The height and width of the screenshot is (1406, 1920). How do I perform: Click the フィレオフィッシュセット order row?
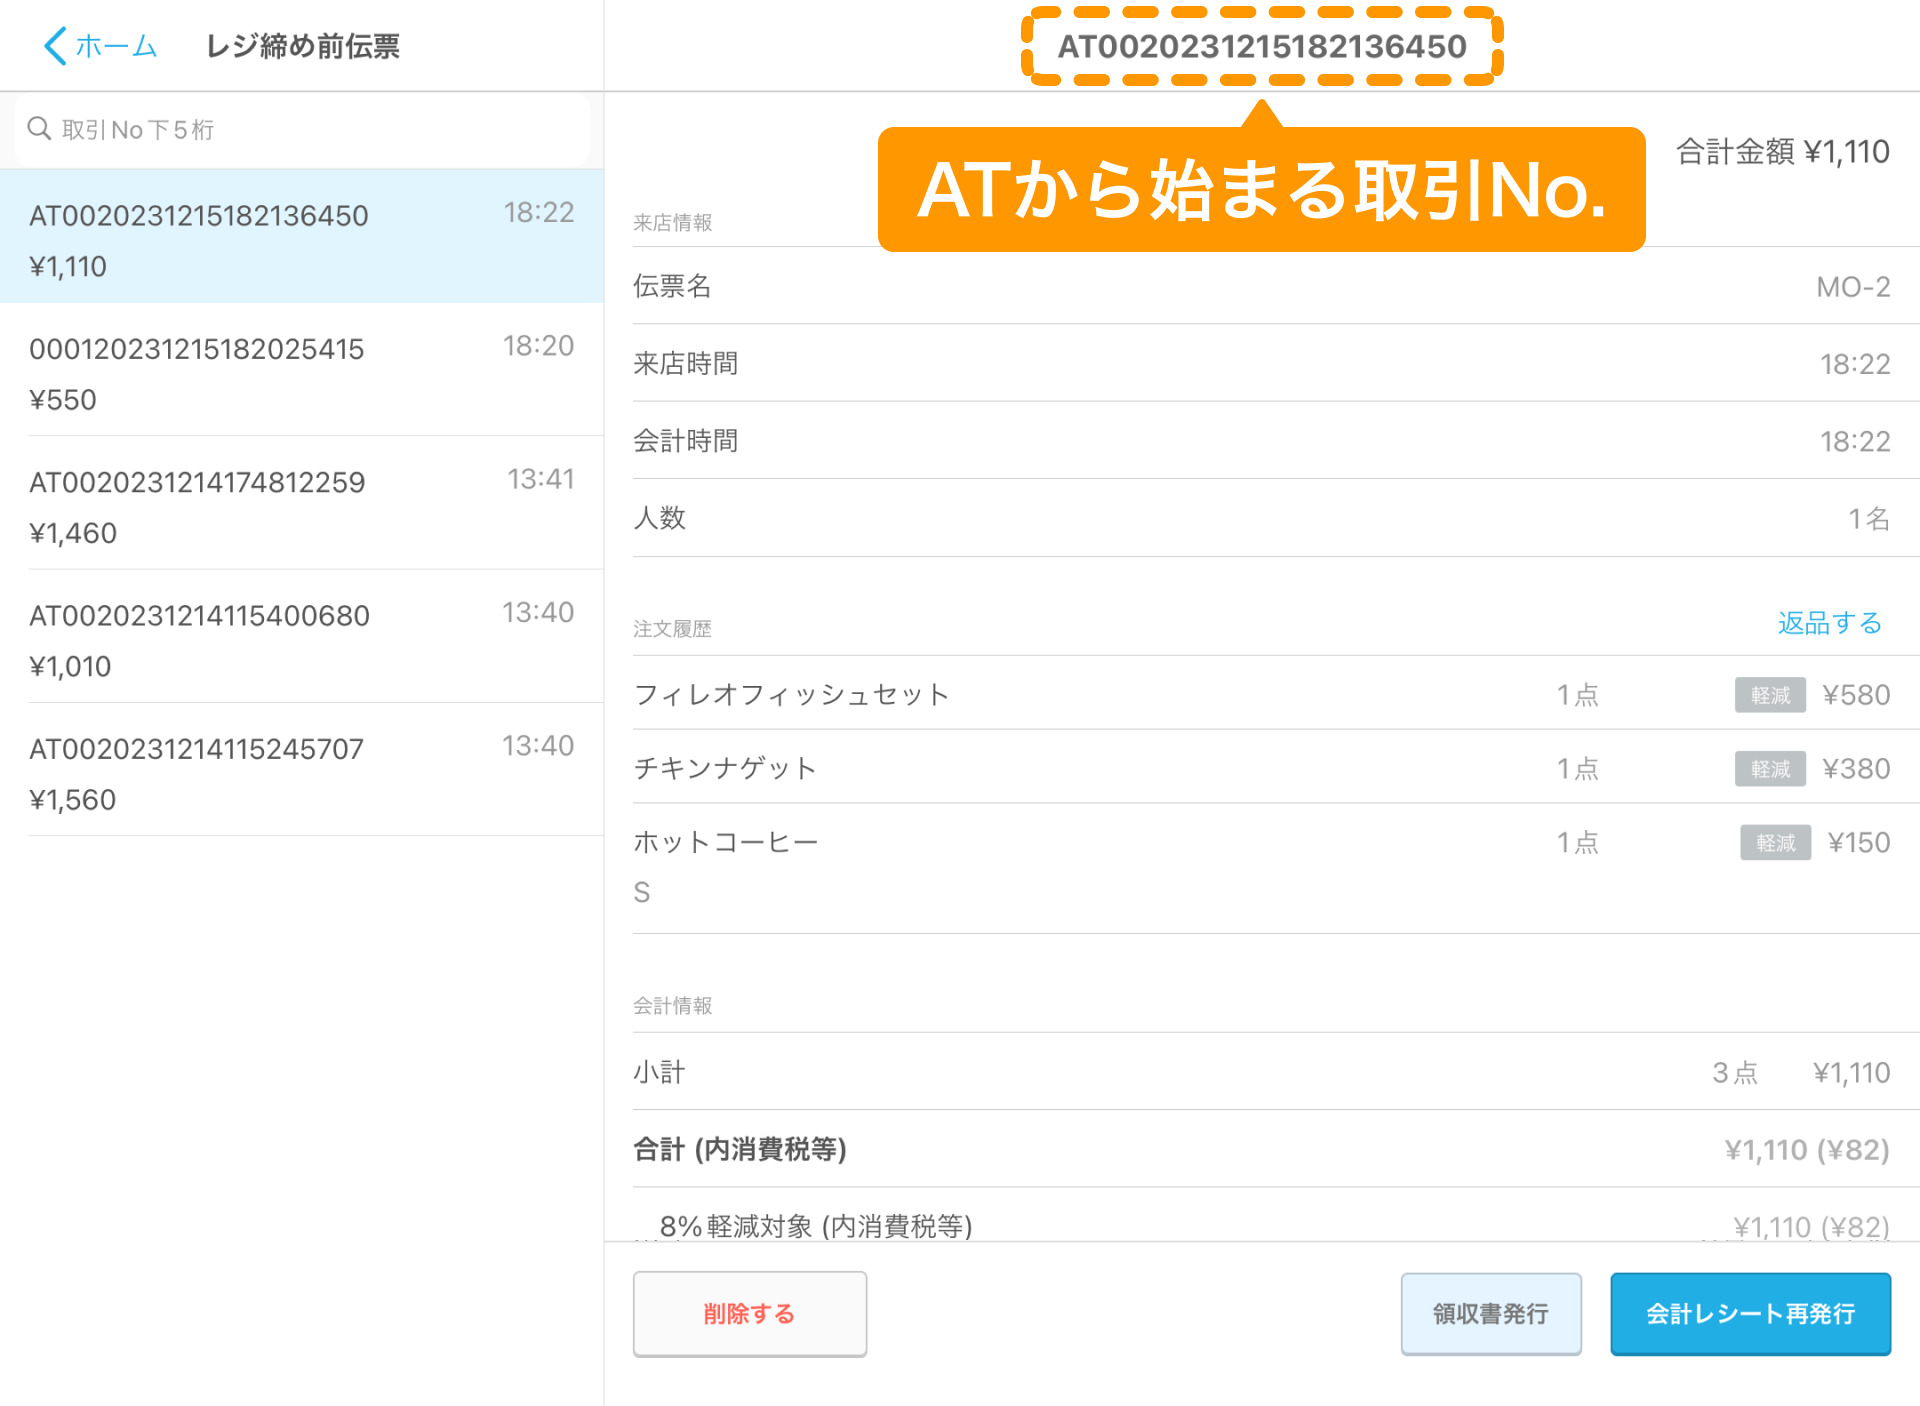[1261, 694]
